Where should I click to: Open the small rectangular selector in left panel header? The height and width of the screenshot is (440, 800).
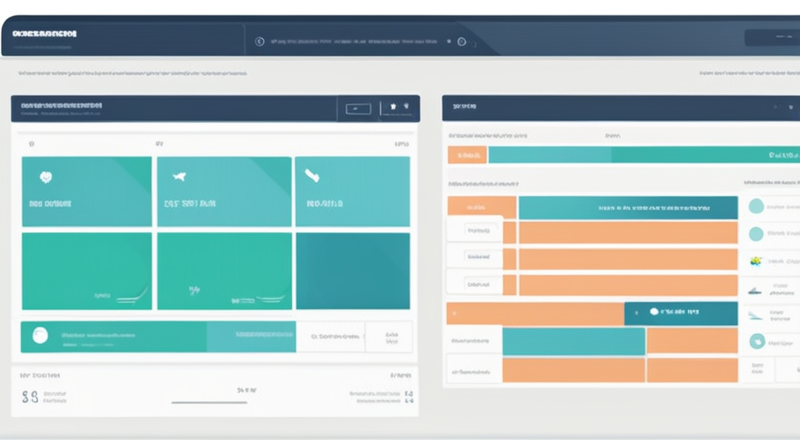coord(358,109)
